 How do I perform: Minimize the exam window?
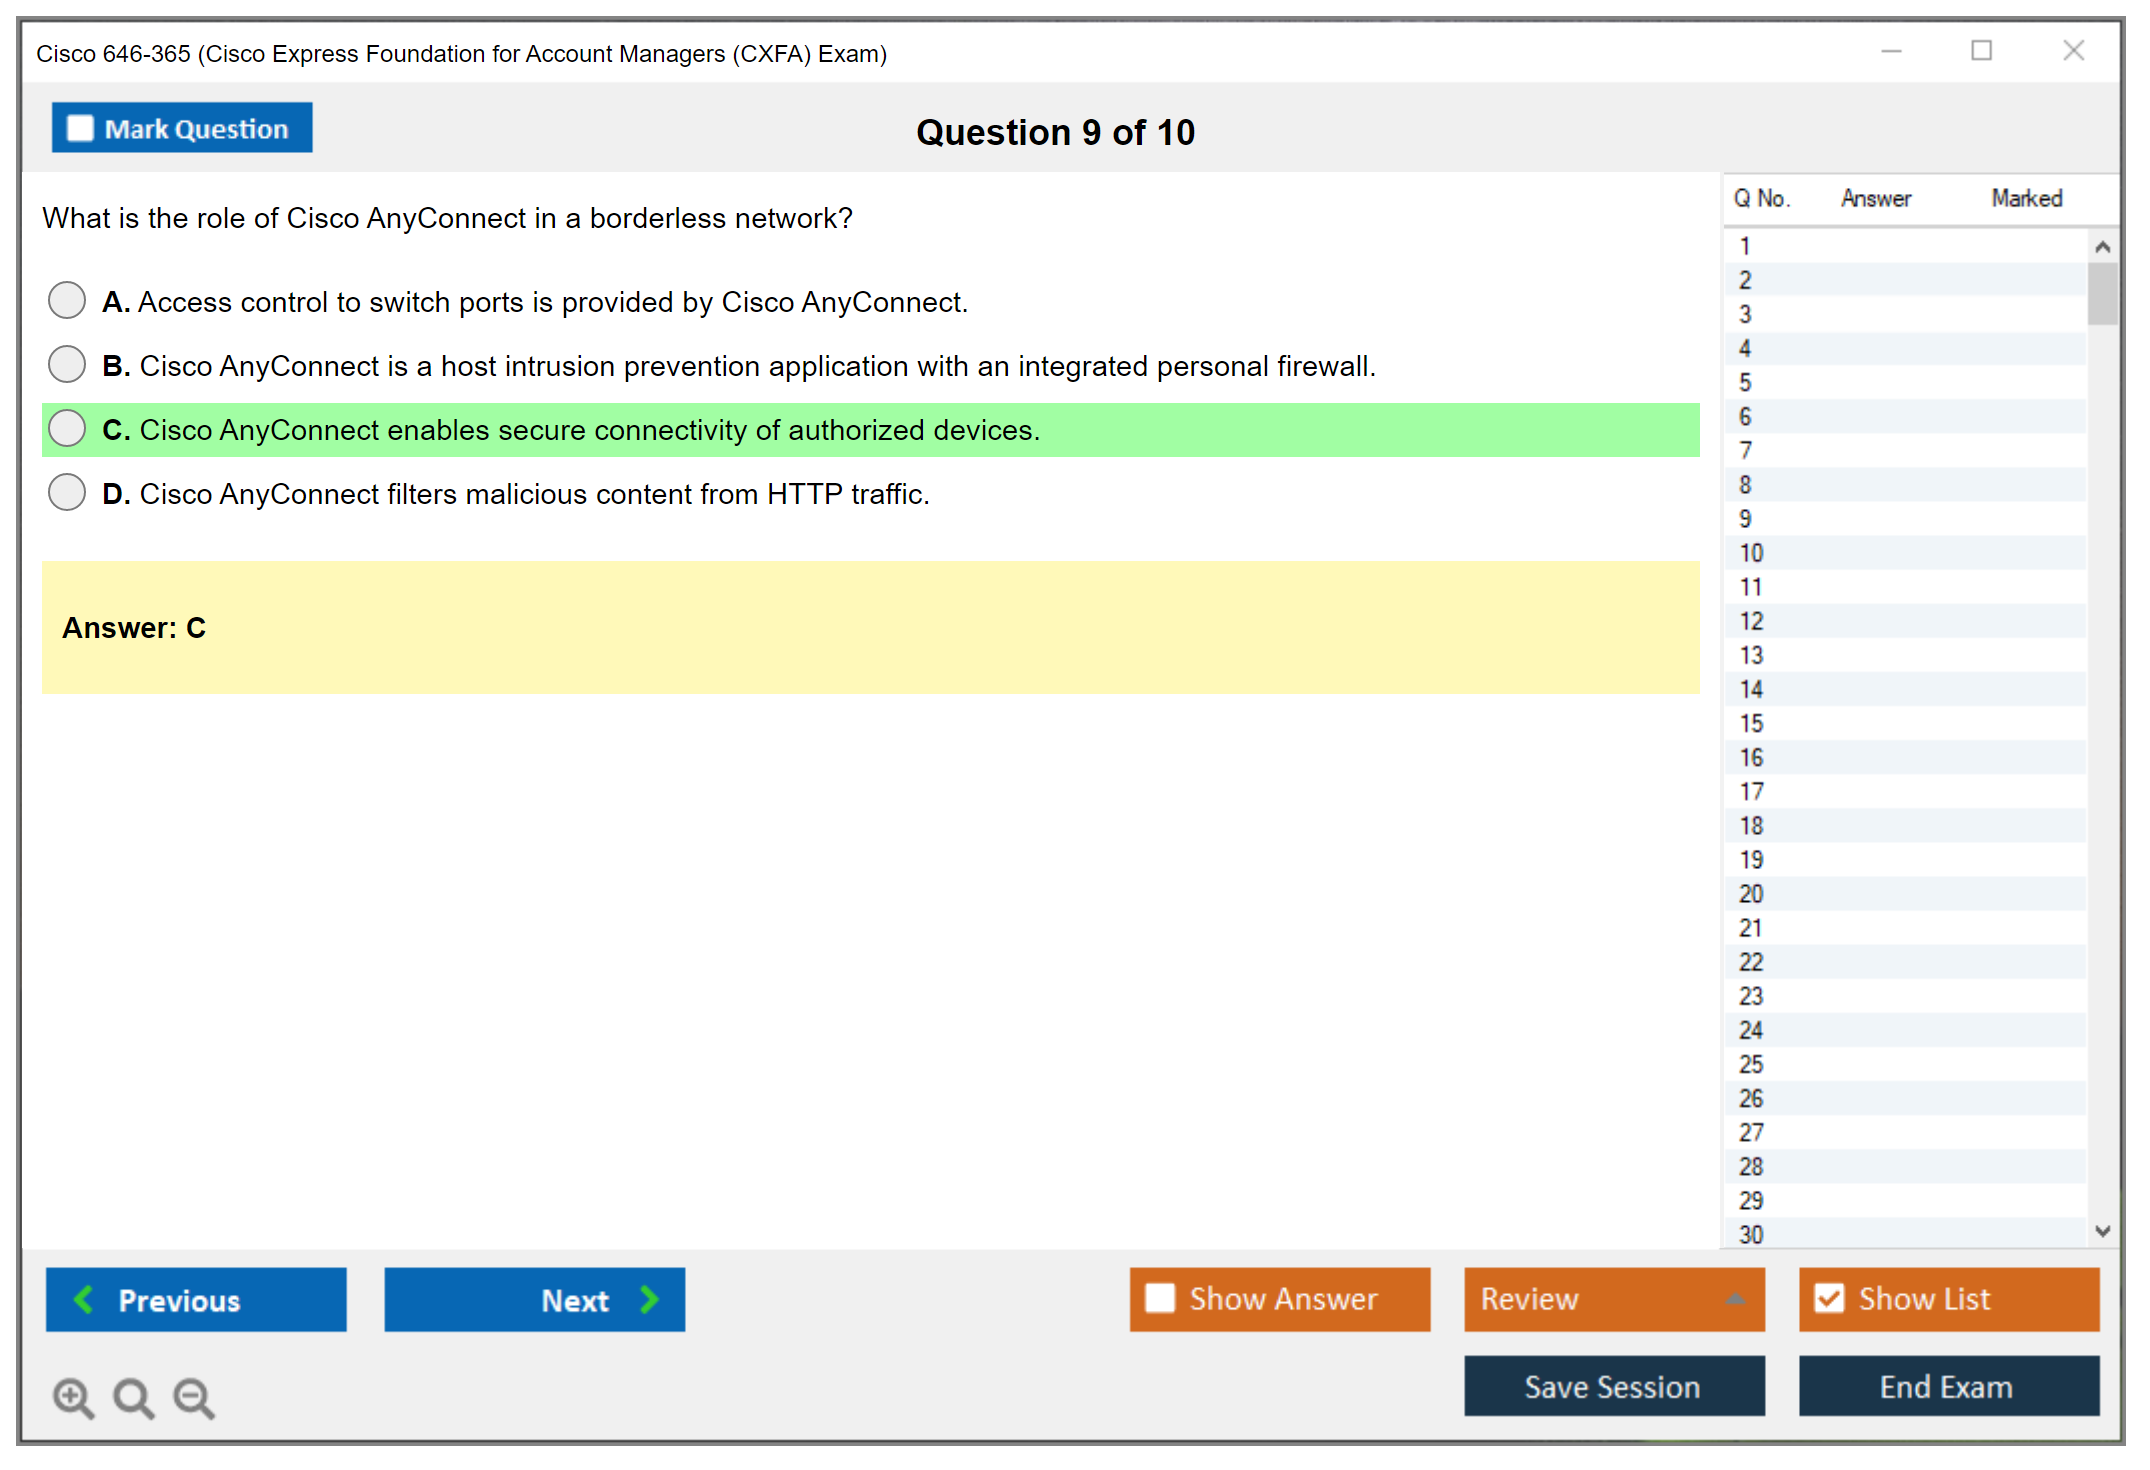(x=1891, y=51)
